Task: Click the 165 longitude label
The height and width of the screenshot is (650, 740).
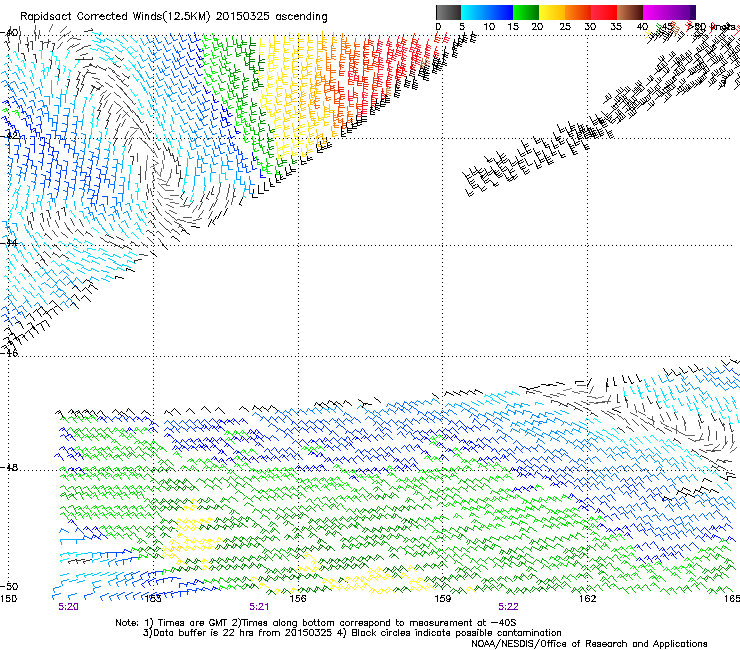Action: pyautogui.click(x=732, y=599)
